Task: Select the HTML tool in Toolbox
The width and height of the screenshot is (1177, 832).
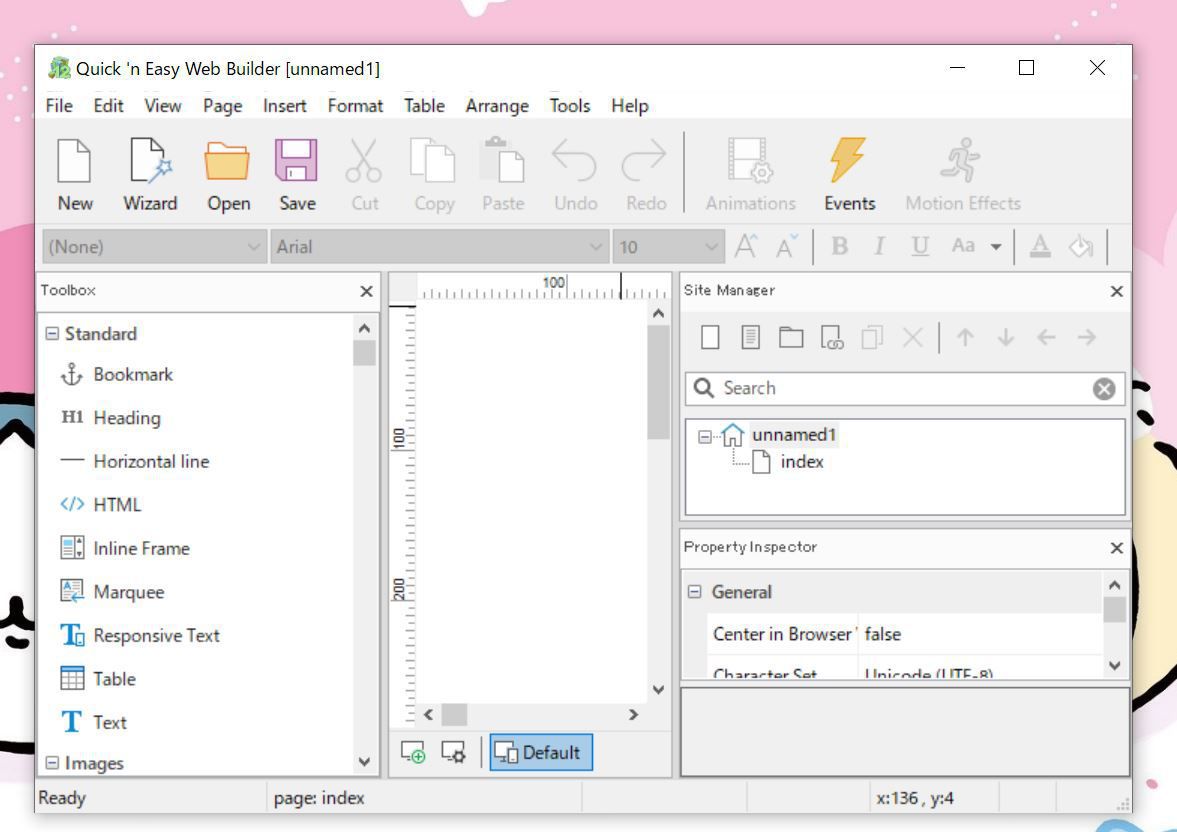Action: tap(101, 505)
